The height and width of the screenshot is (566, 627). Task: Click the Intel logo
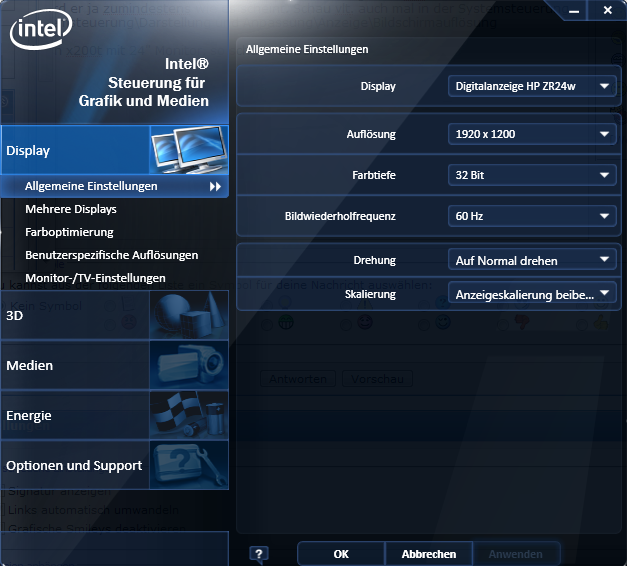tap(41, 29)
